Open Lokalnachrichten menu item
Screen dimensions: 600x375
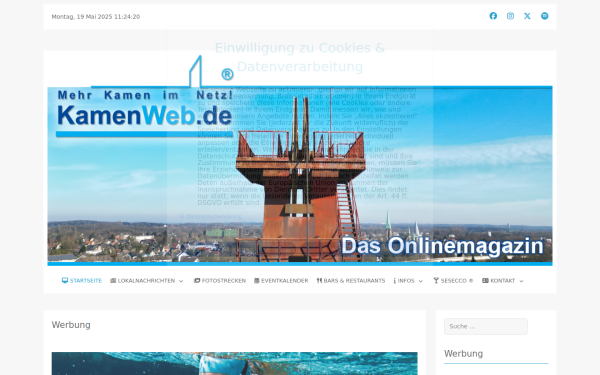[142, 281]
